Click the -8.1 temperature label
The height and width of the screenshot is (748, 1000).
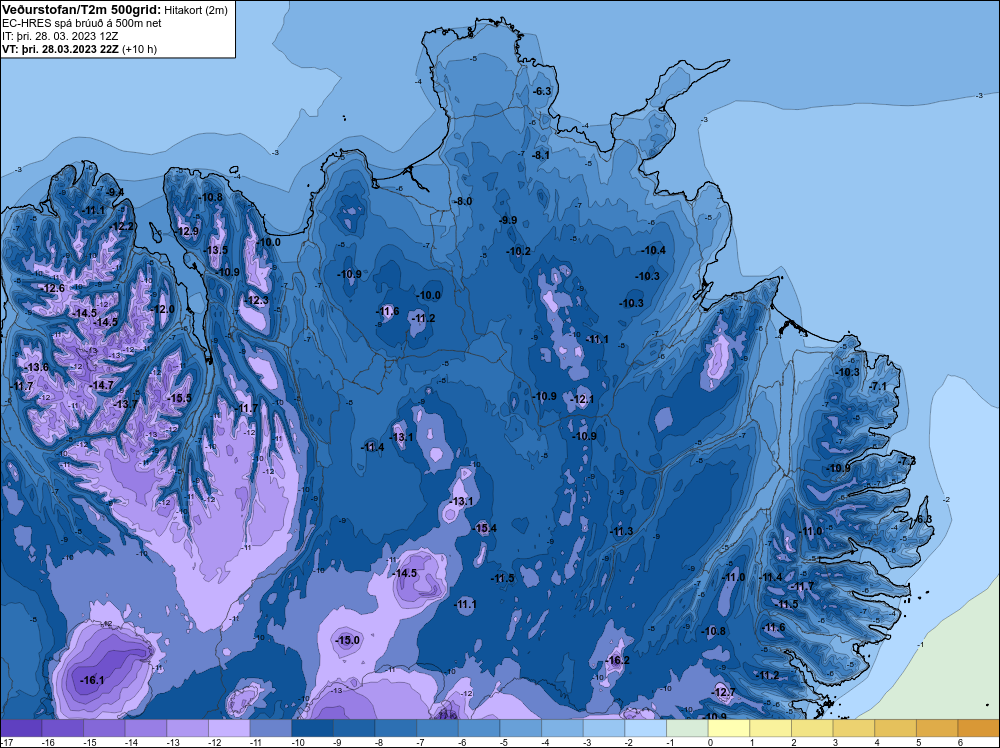541,155
